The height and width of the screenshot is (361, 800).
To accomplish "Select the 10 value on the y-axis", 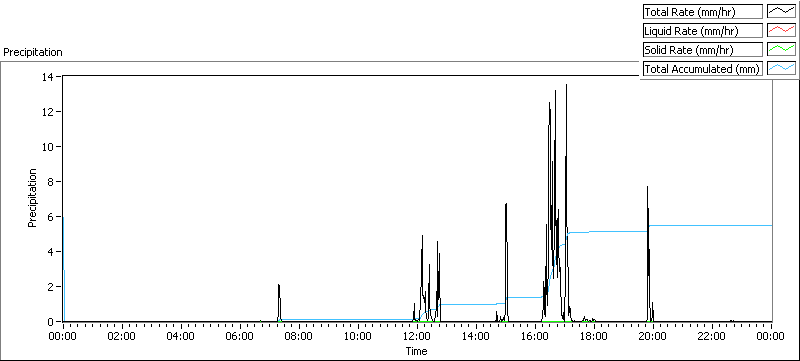I will point(49,147).
